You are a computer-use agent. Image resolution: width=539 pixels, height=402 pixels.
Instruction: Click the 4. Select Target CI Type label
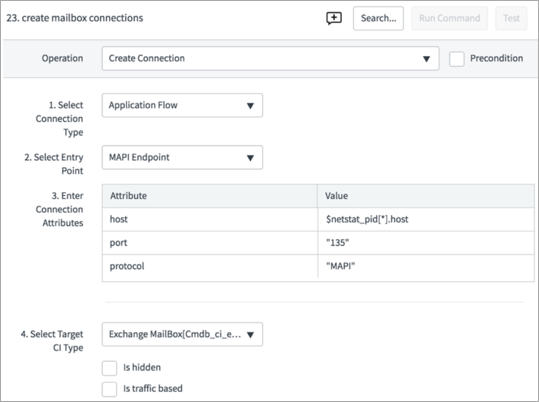point(52,341)
